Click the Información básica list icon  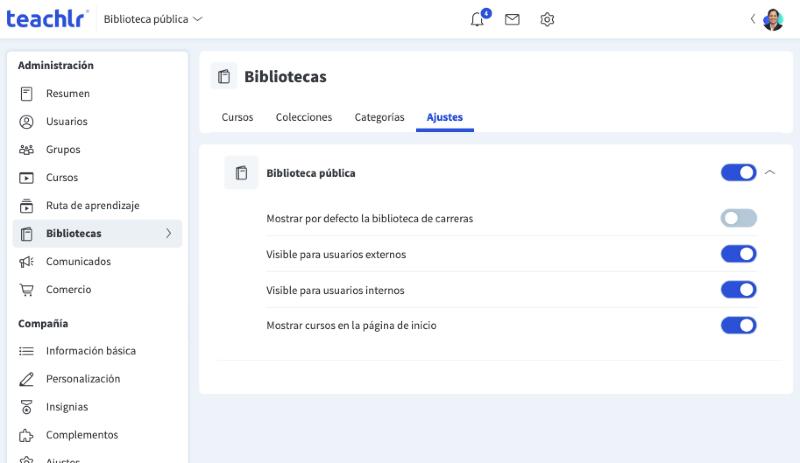(26, 351)
